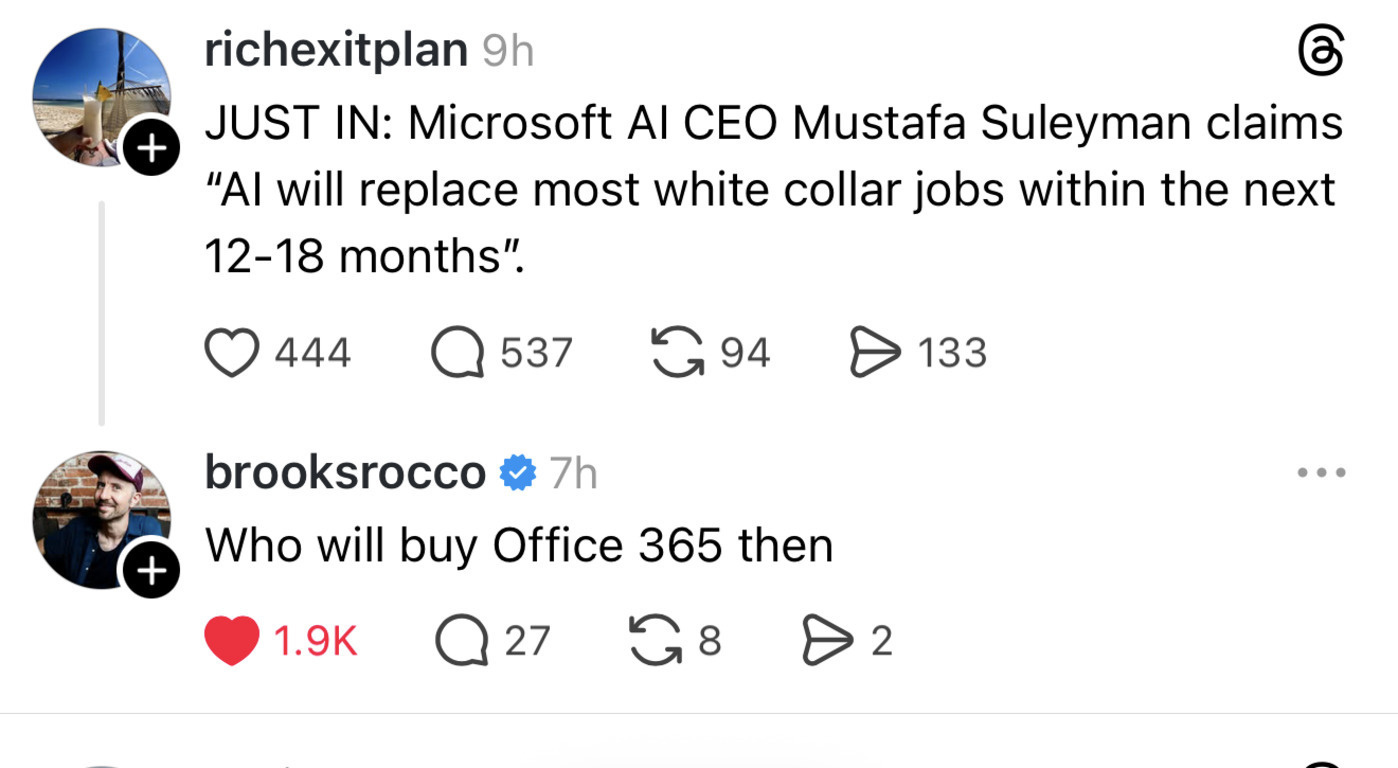Image resolution: width=1398 pixels, height=768 pixels.
Task: Click the brooksrocco verified badge
Action: pyautogui.click(x=517, y=472)
